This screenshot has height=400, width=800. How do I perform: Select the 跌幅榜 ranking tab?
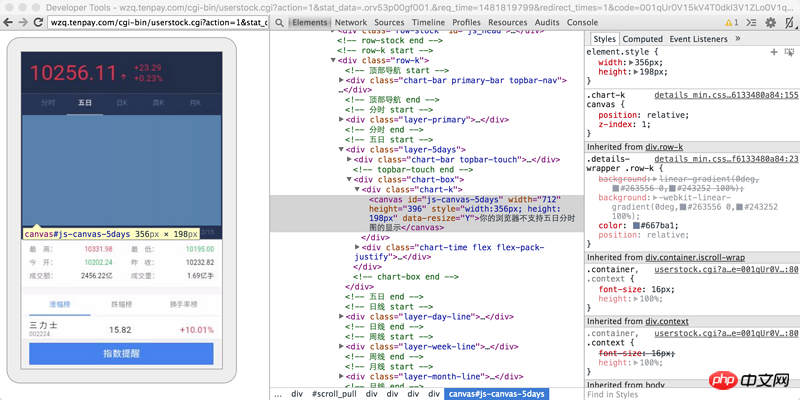(x=121, y=305)
